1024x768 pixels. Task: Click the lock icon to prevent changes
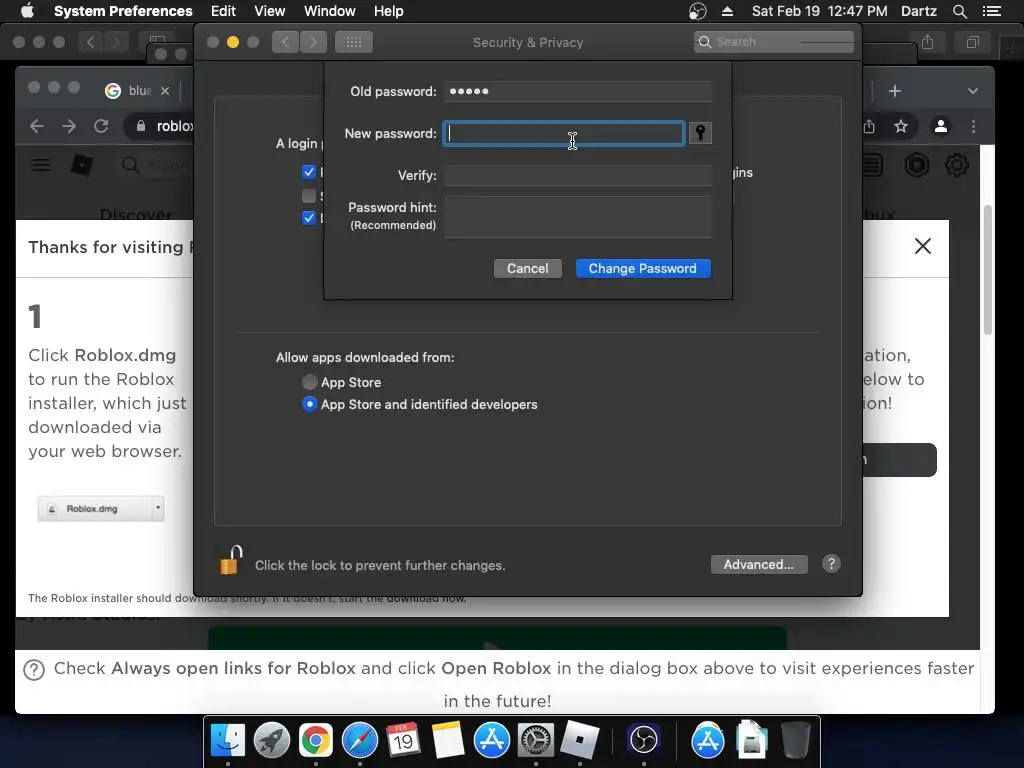[x=231, y=560]
